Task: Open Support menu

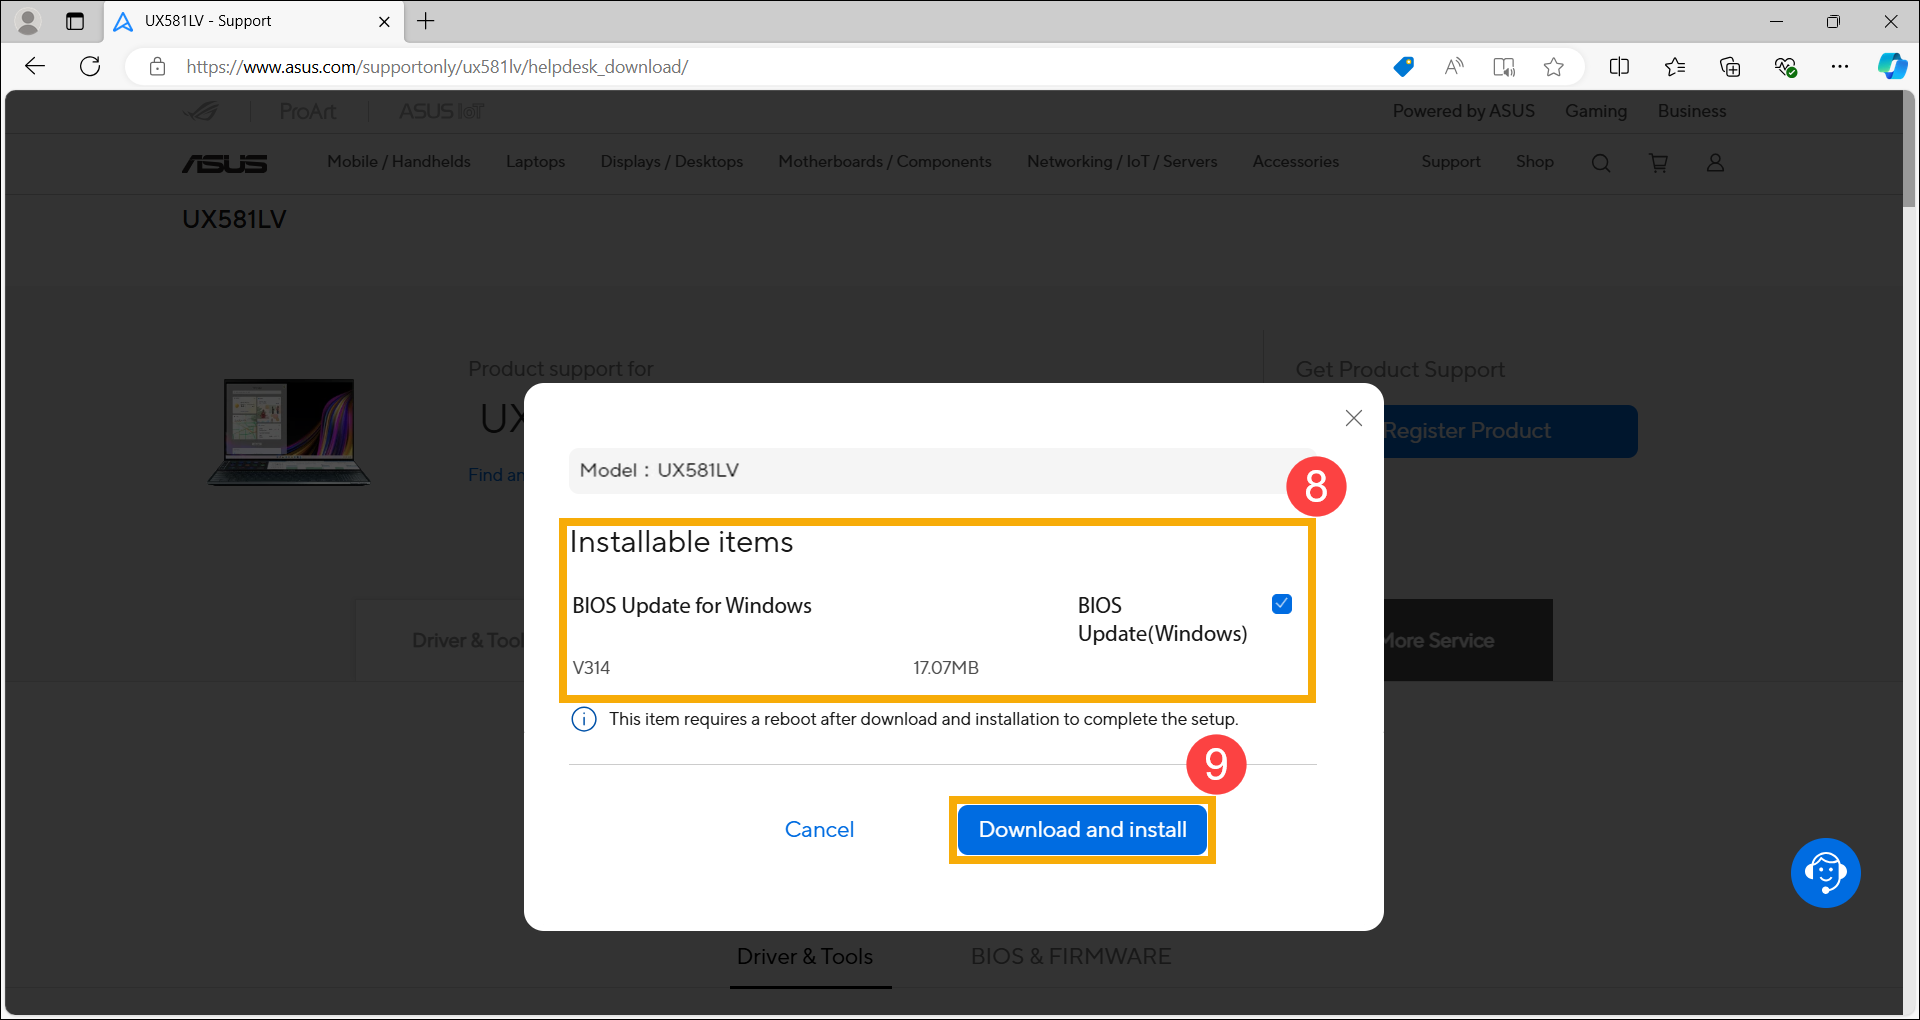Action: 1450,162
